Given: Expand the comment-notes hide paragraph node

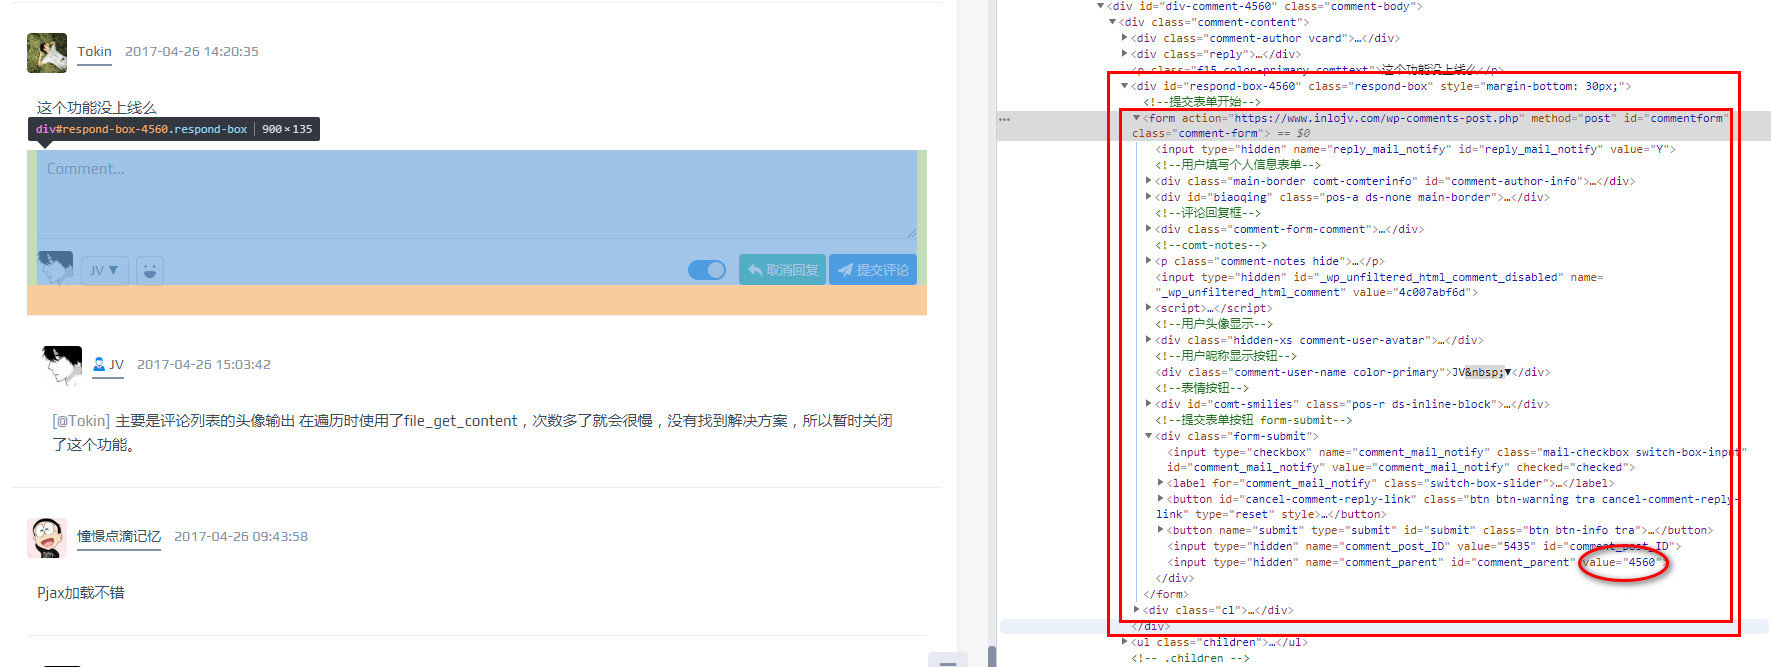Looking at the screenshot, I should click(x=1149, y=261).
